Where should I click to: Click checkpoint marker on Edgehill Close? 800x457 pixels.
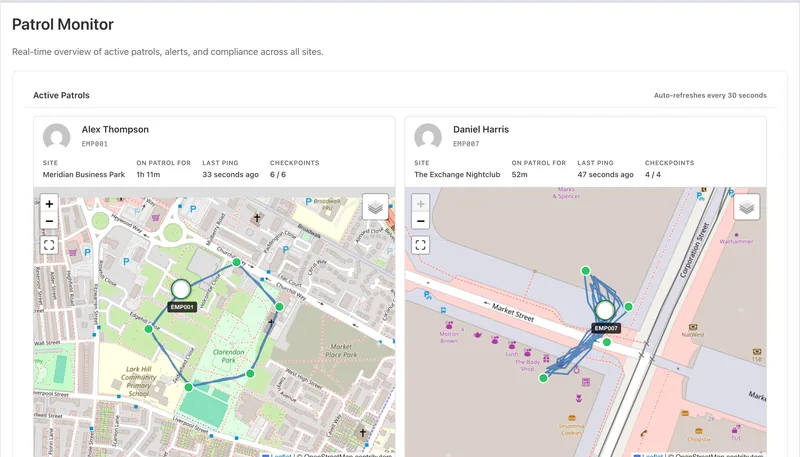point(148,329)
